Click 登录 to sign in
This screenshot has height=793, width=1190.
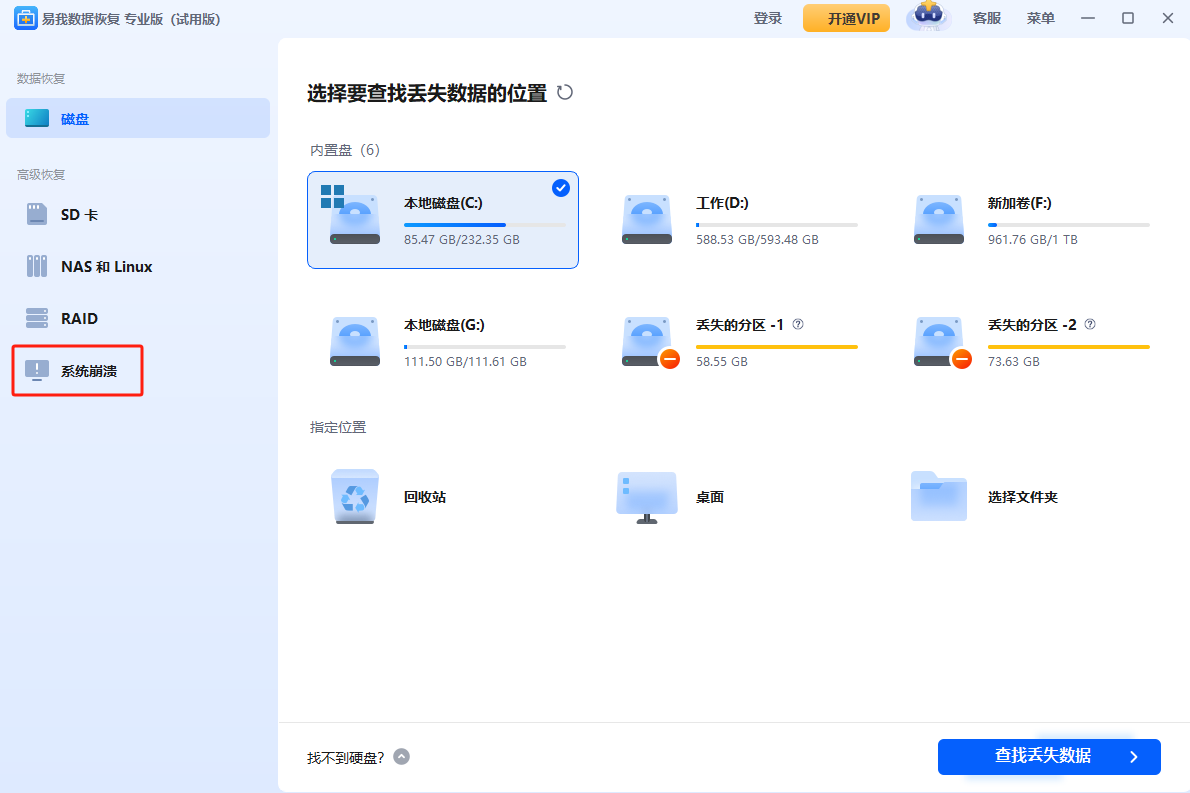pyautogui.click(x=767, y=18)
